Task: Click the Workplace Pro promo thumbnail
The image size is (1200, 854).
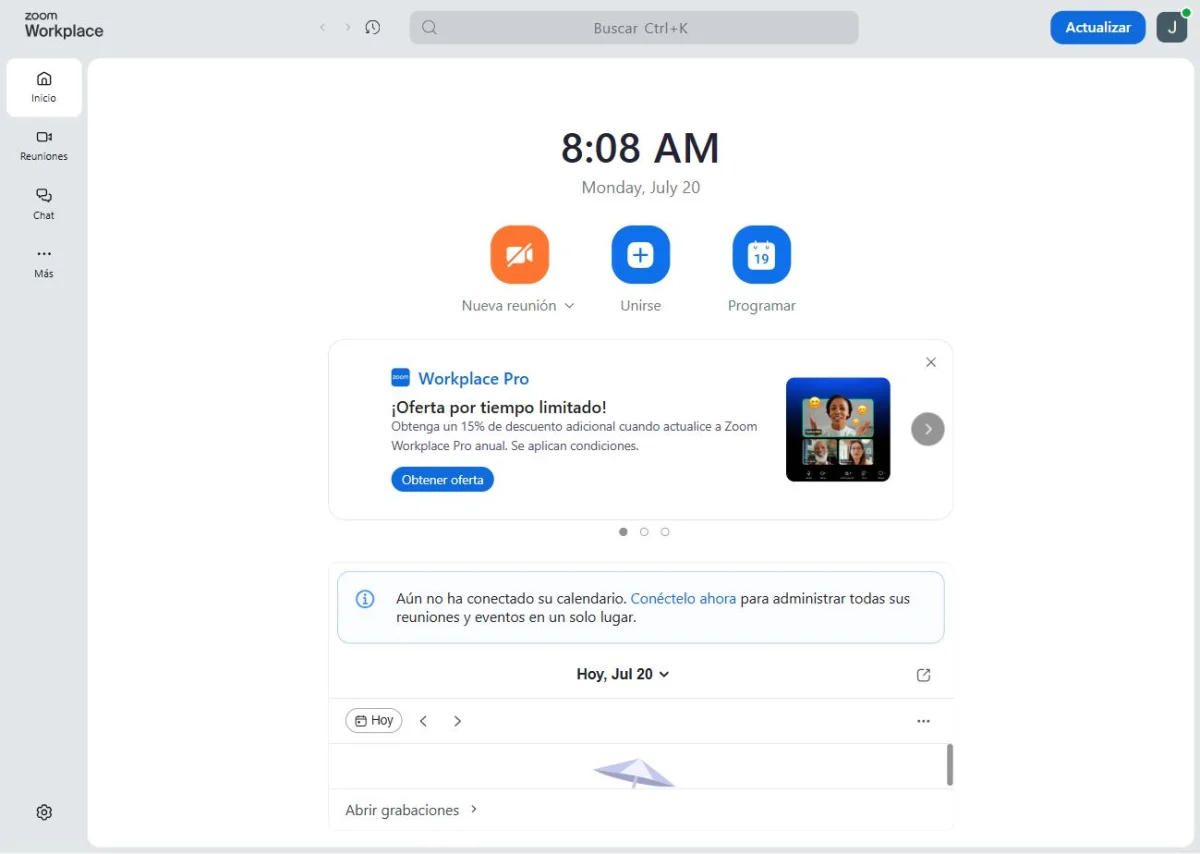Action: [x=838, y=429]
